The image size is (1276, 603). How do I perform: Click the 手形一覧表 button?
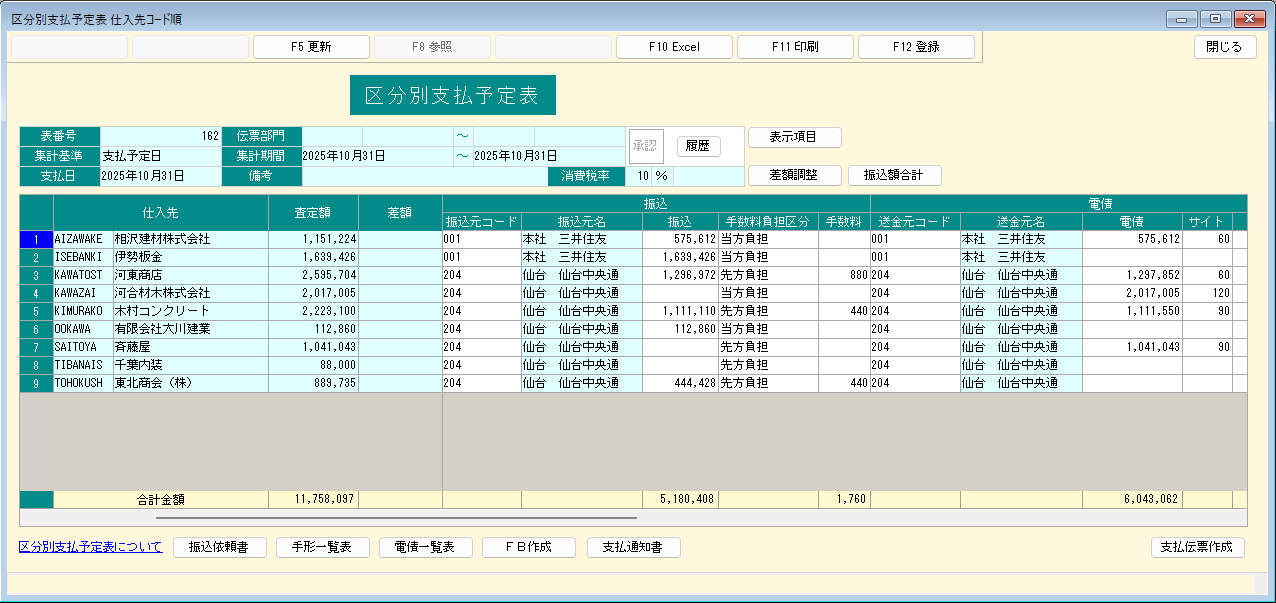[323, 547]
